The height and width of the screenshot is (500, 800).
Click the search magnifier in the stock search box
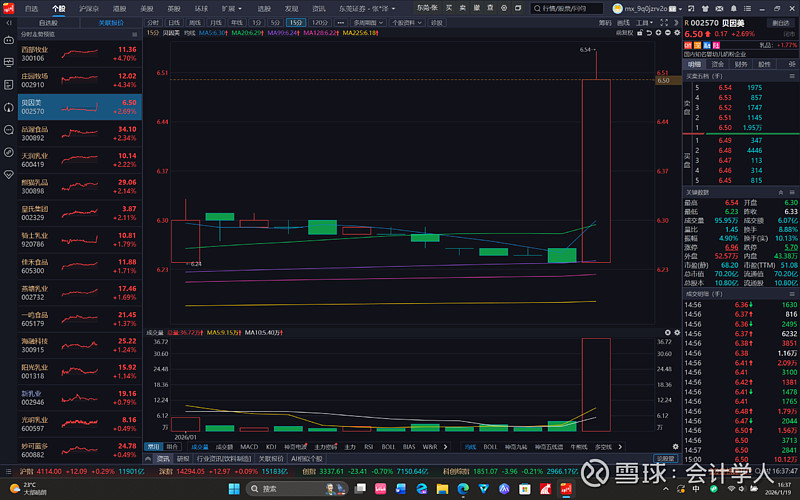tap(537, 8)
